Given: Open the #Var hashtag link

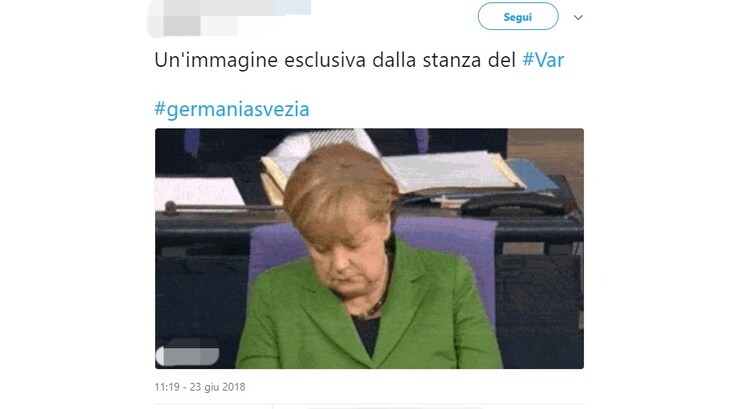Looking at the screenshot, I should 543,60.
